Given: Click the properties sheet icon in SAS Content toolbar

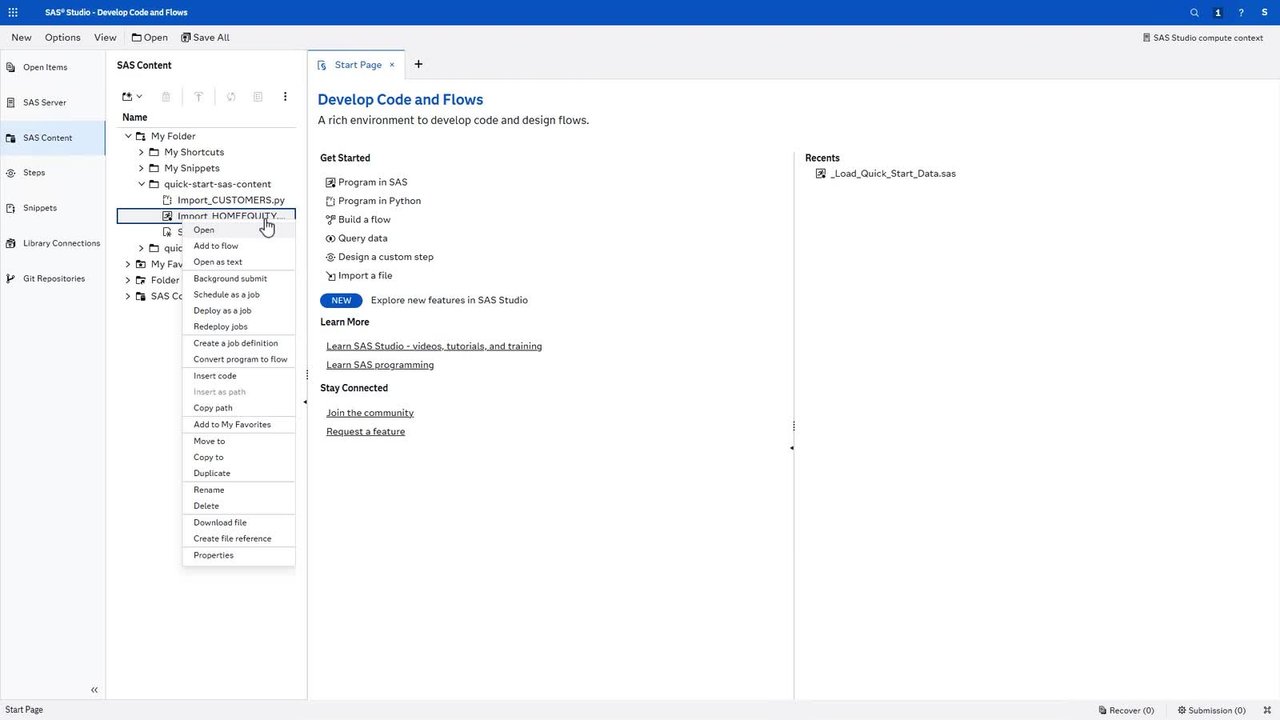Looking at the screenshot, I should [258, 97].
